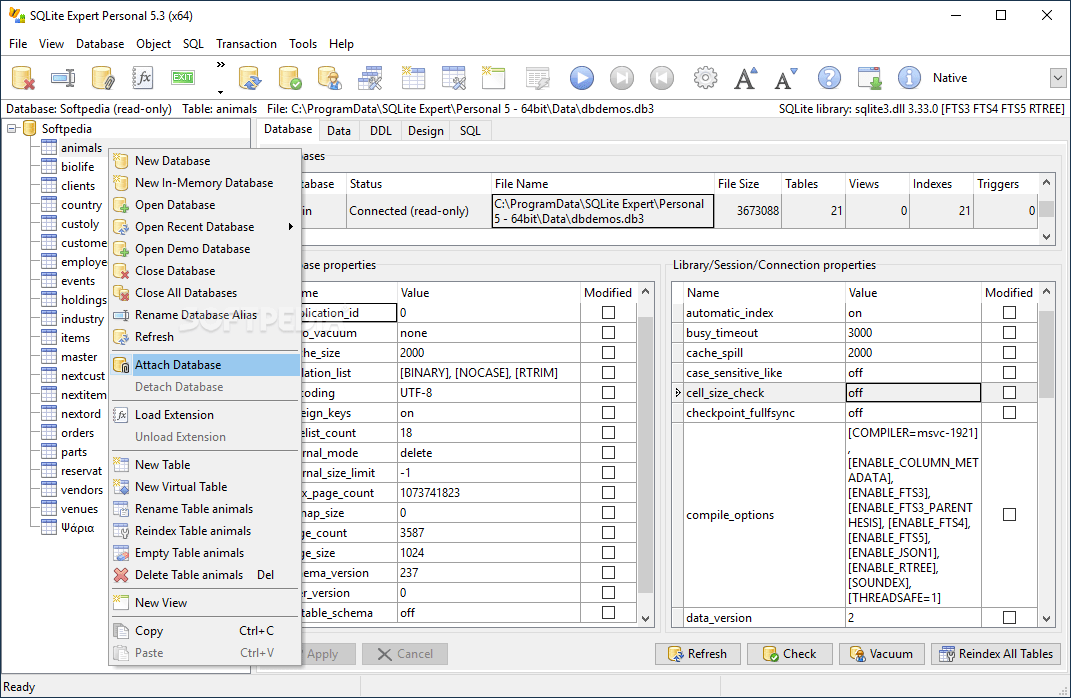Click connection properties scroll down arrow
This screenshot has width=1071, height=698.
[1046, 619]
